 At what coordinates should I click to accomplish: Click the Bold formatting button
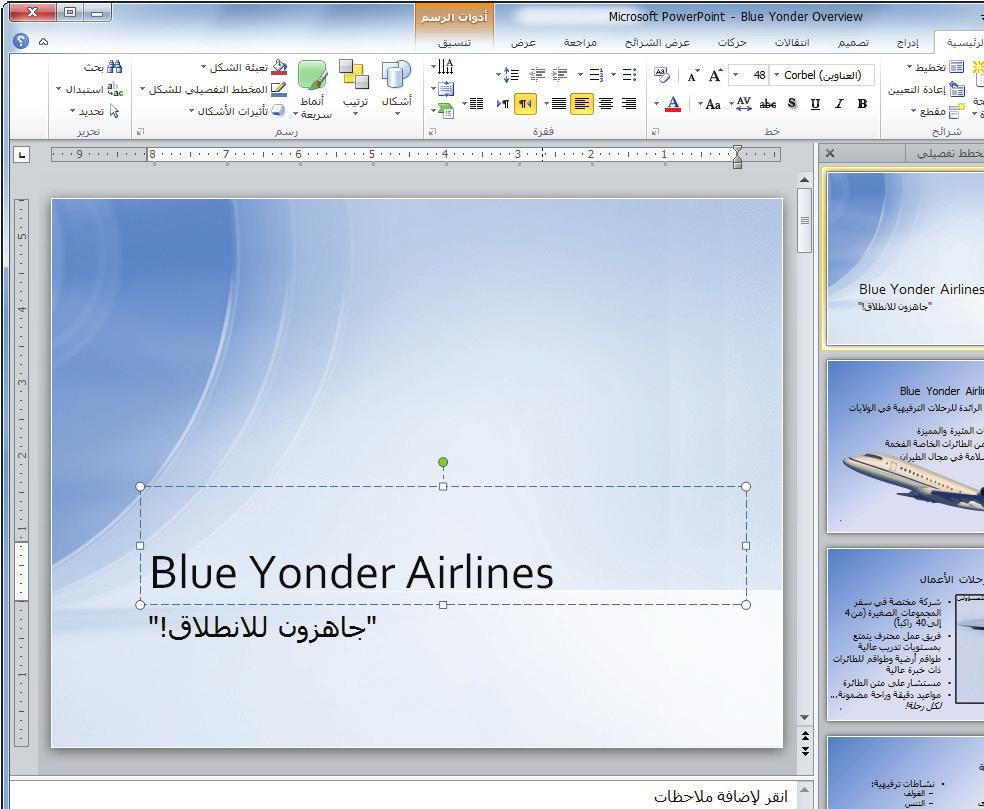(x=862, y=104)
